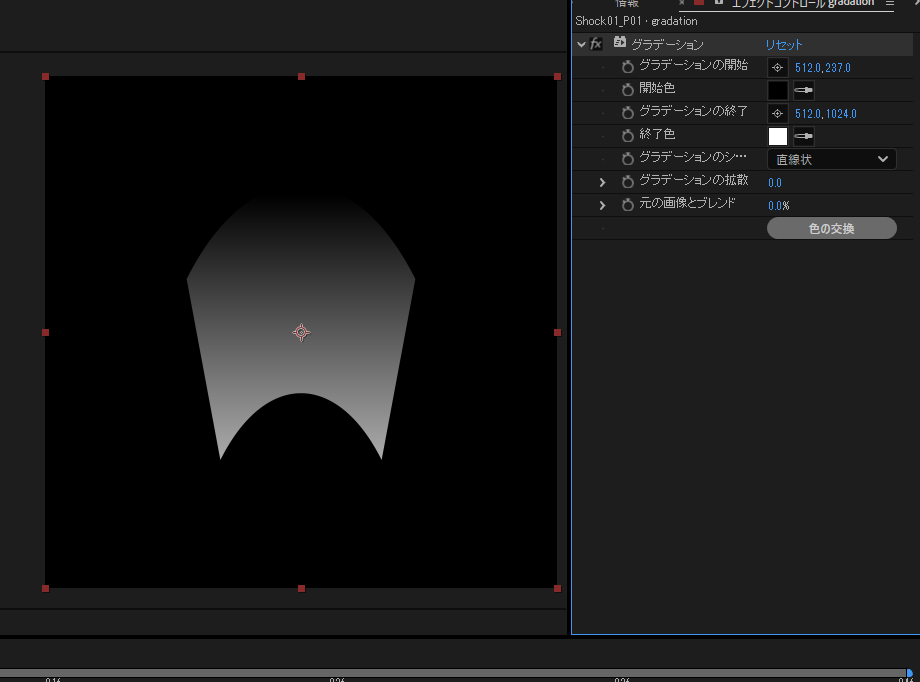Click the crosshair picker for グラデーションの終了
Viewport: 920px width, 682px height.
[x=777, y=113]
